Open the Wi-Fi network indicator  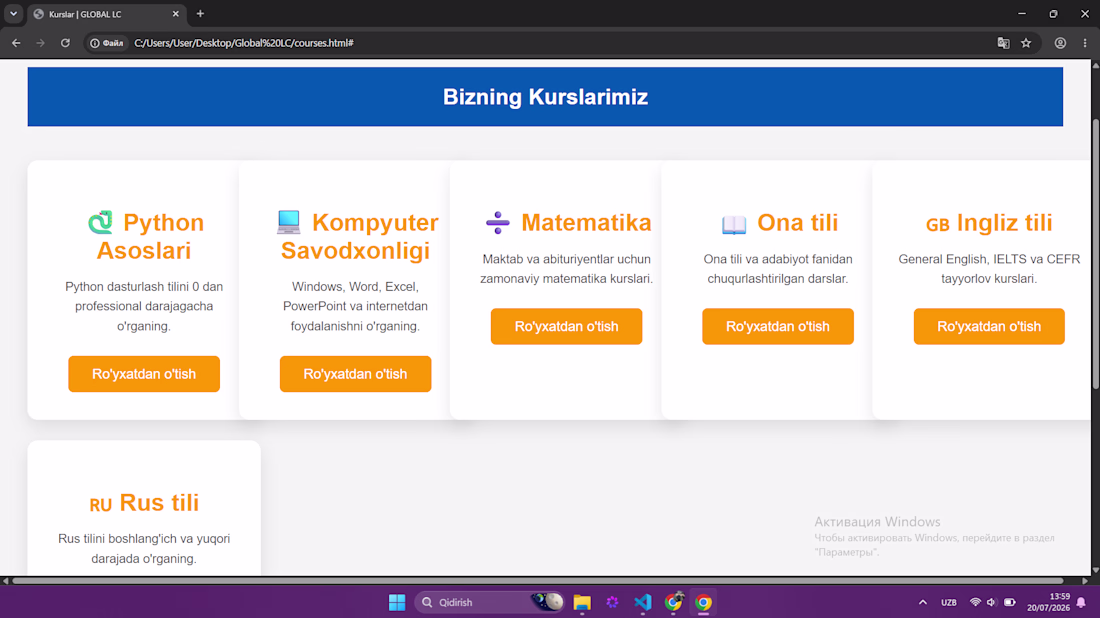[975, 602]
